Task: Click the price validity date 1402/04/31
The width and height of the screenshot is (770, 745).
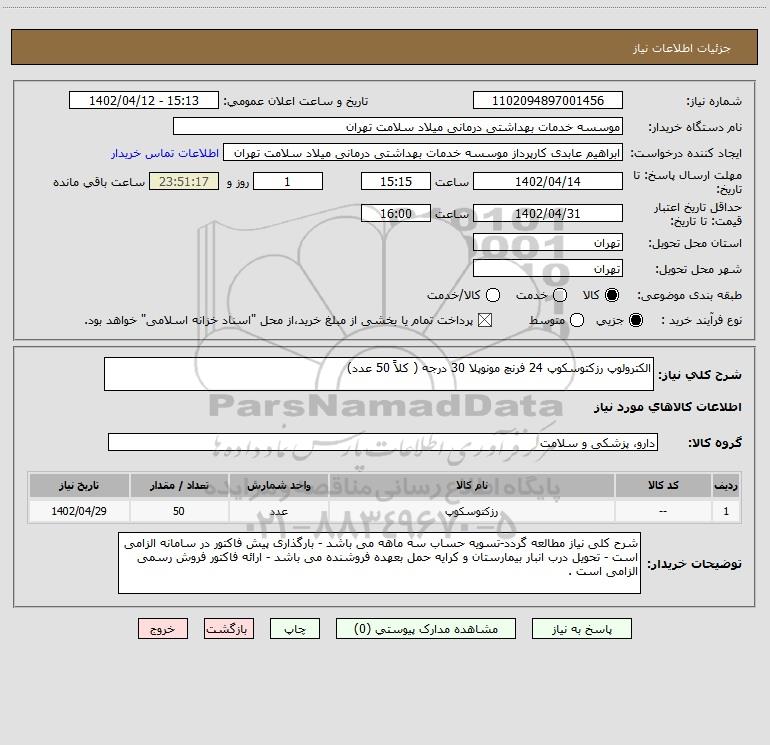Action: pyautogui.click(x=548, y=213)
